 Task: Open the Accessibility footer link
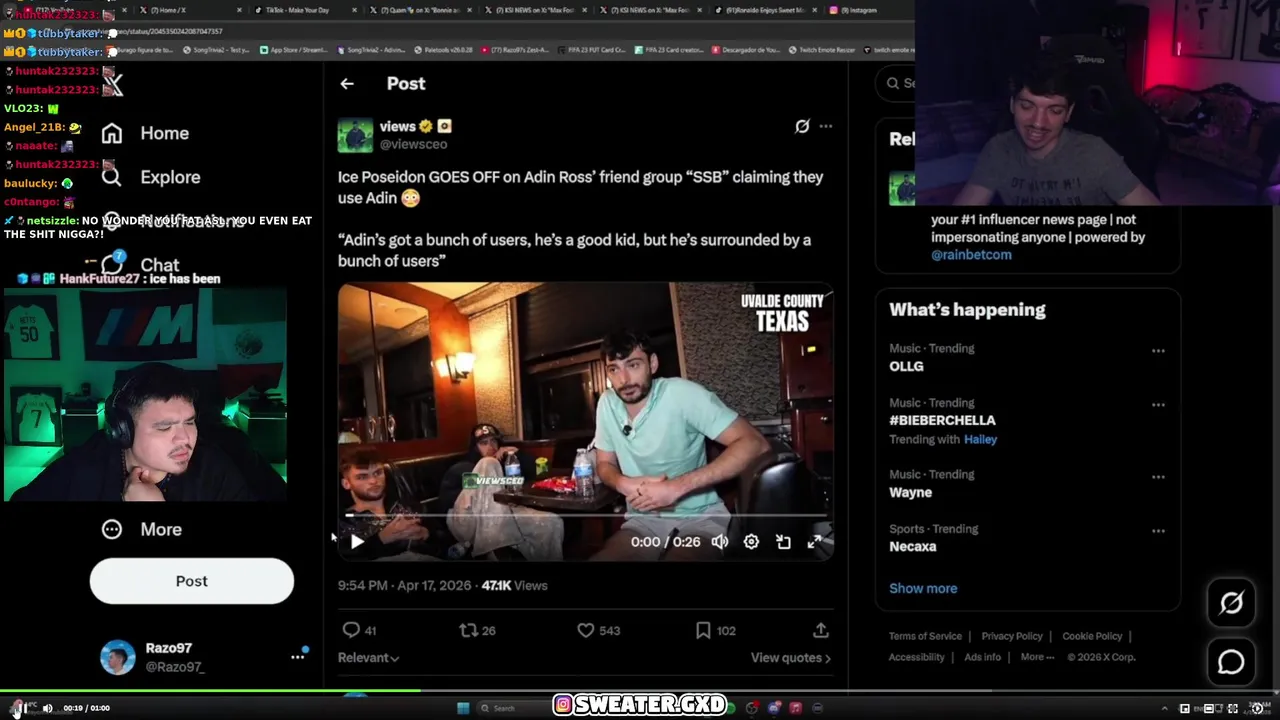click(x=916, y=657)
